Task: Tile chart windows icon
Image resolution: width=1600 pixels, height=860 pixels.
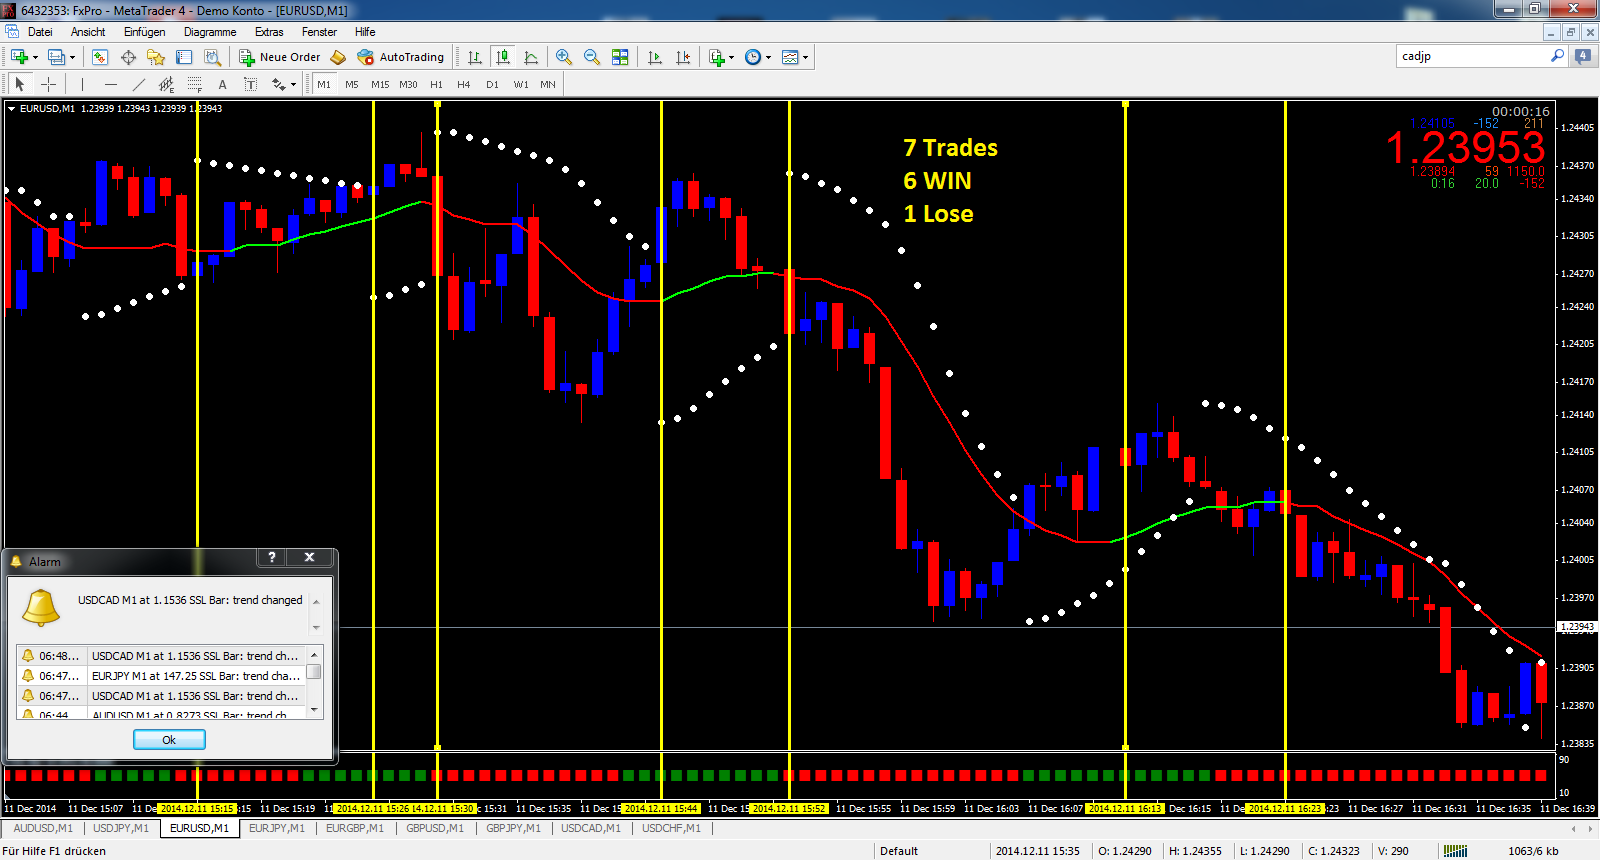Action: point(620,57)
